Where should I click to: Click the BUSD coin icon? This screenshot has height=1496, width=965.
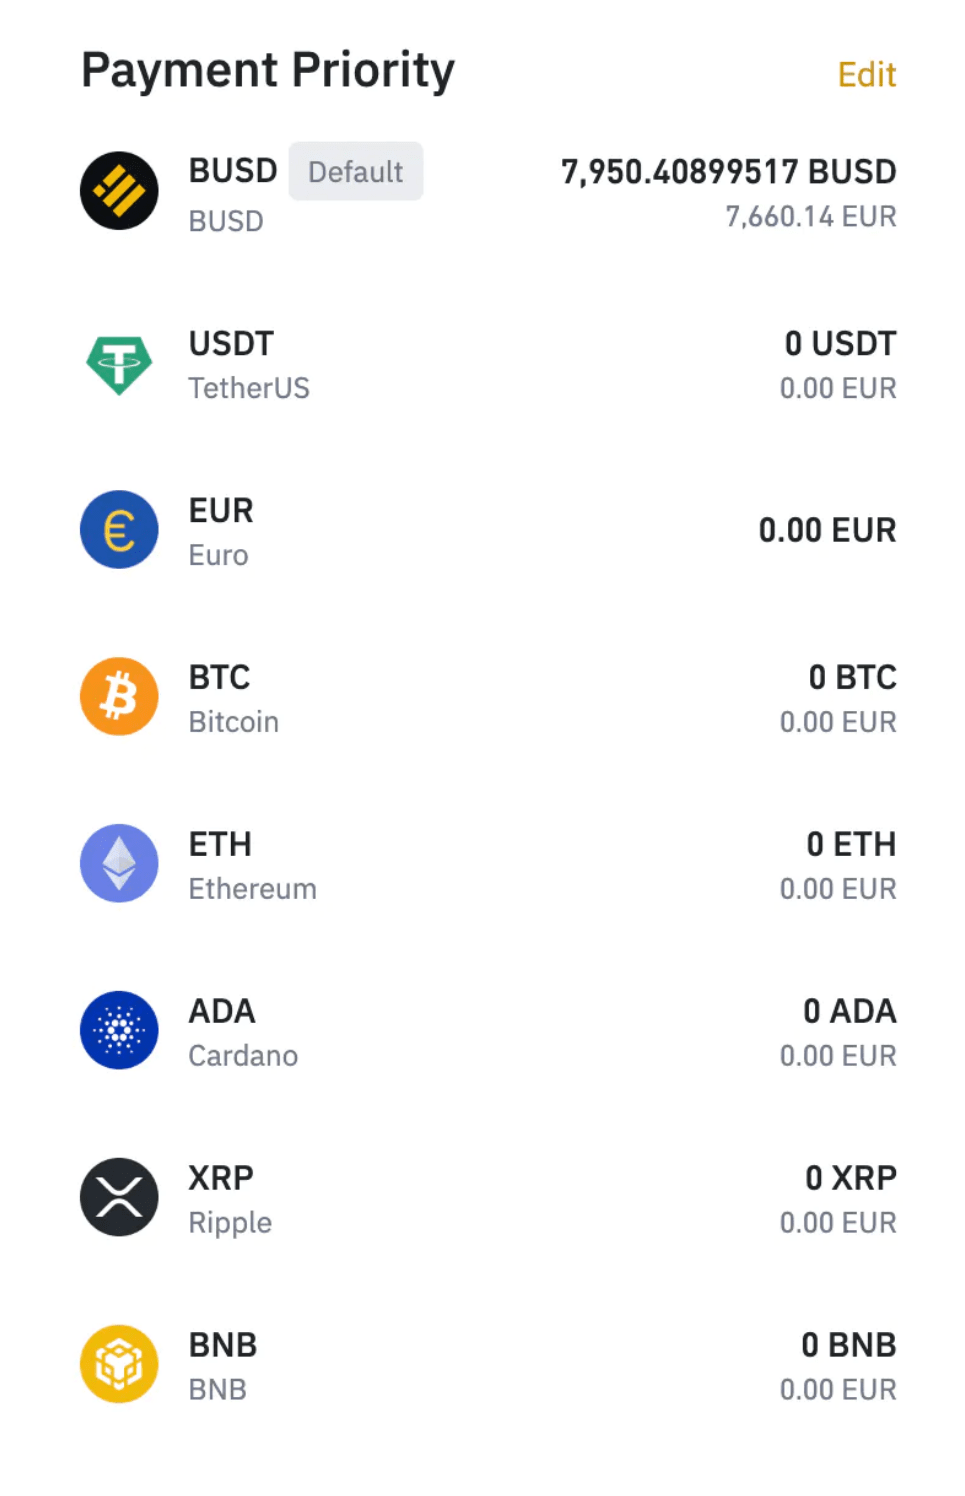119,191
